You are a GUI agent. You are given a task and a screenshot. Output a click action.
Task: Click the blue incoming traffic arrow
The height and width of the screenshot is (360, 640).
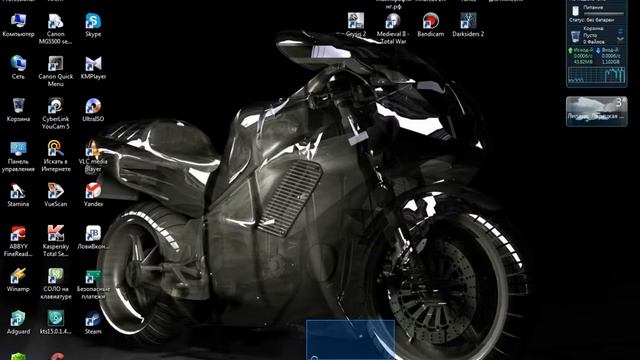pyautogui.click(x=598, y=51)
